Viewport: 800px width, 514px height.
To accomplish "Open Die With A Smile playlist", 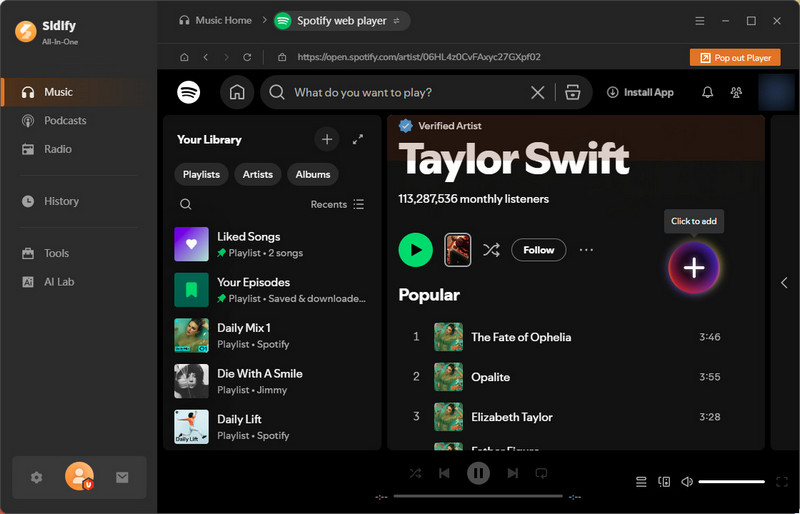I will 271,381.
